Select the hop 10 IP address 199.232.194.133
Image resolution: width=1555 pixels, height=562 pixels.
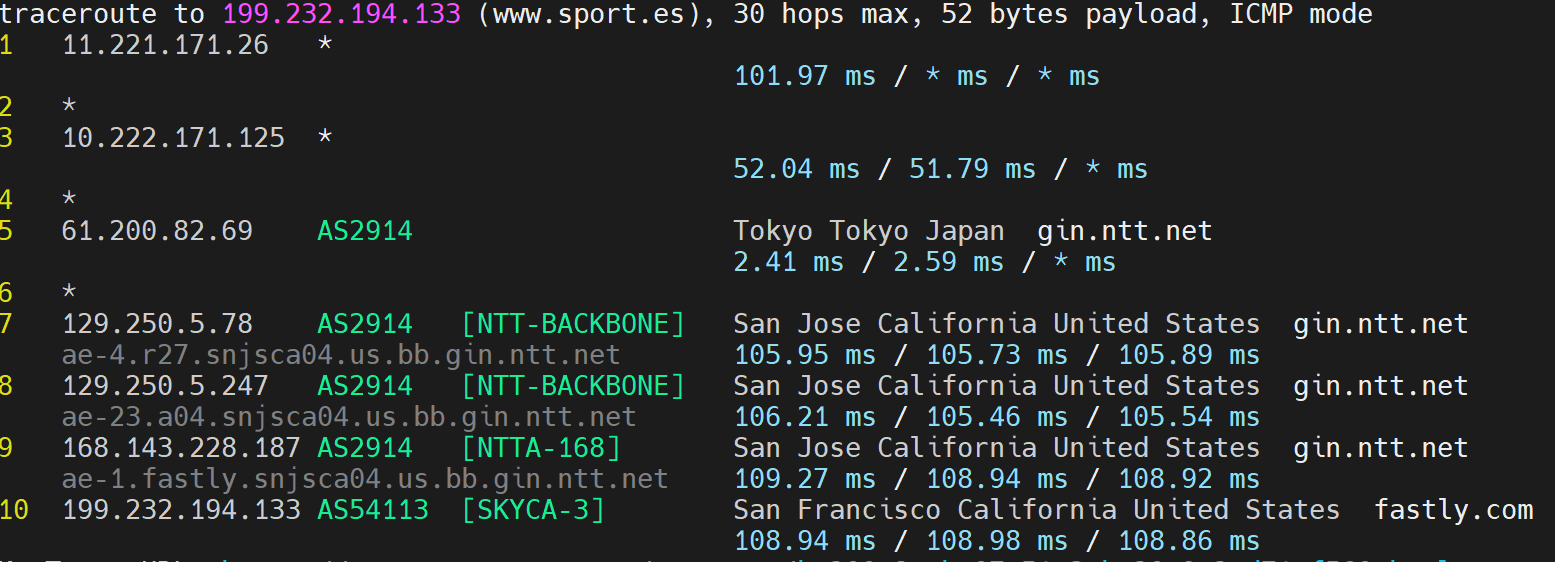[x=181, y=510]
